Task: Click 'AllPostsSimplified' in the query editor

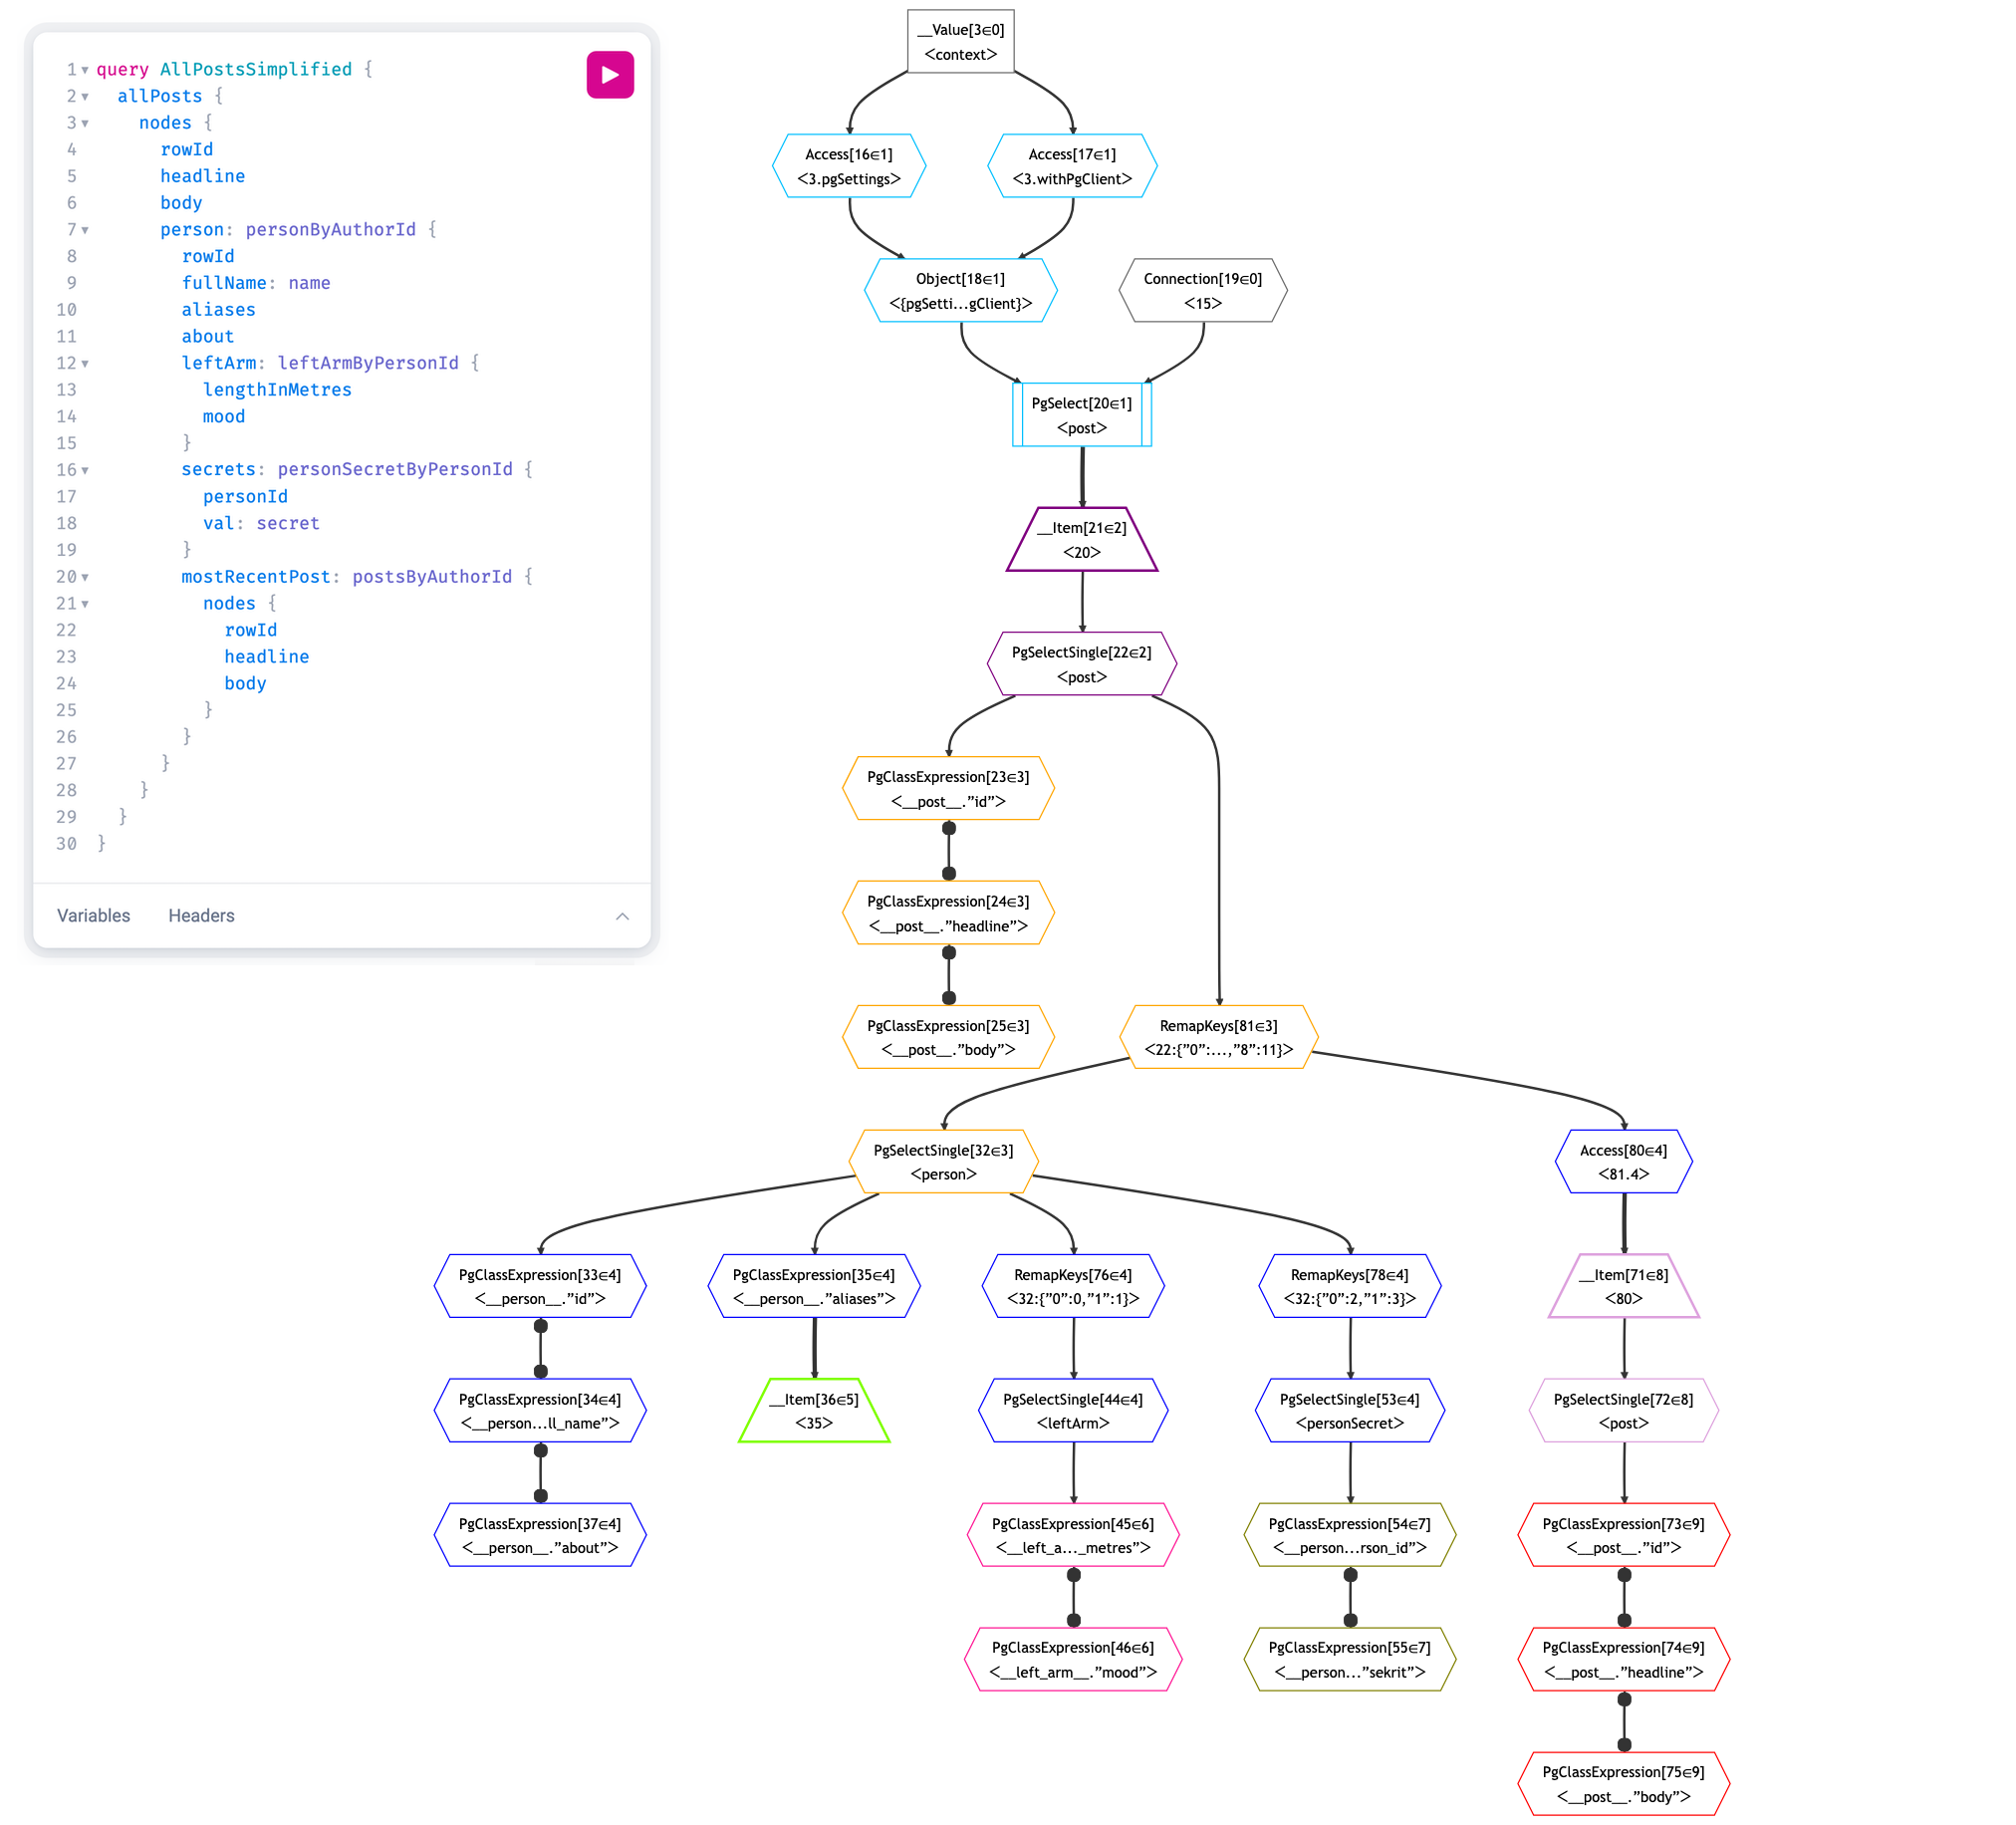Action: click(x=256, y=69)
